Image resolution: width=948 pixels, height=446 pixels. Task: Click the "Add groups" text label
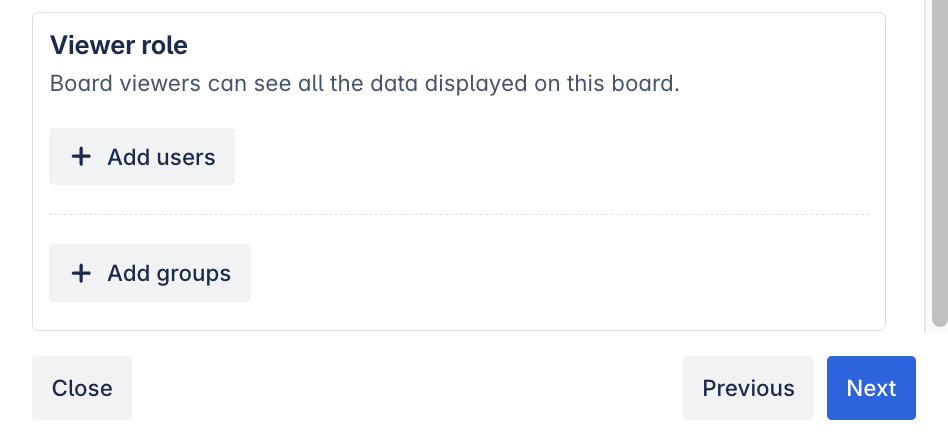pos(169,273)
